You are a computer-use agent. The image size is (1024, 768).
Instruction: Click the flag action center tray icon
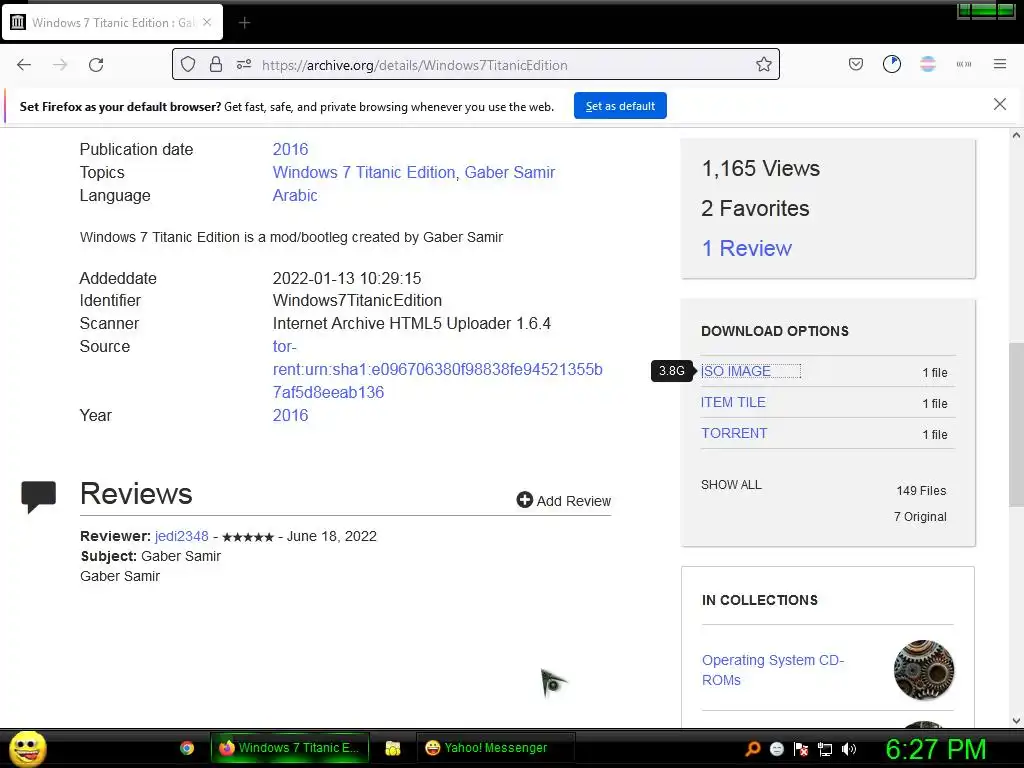pyautogui.click(x=801, y=749)
